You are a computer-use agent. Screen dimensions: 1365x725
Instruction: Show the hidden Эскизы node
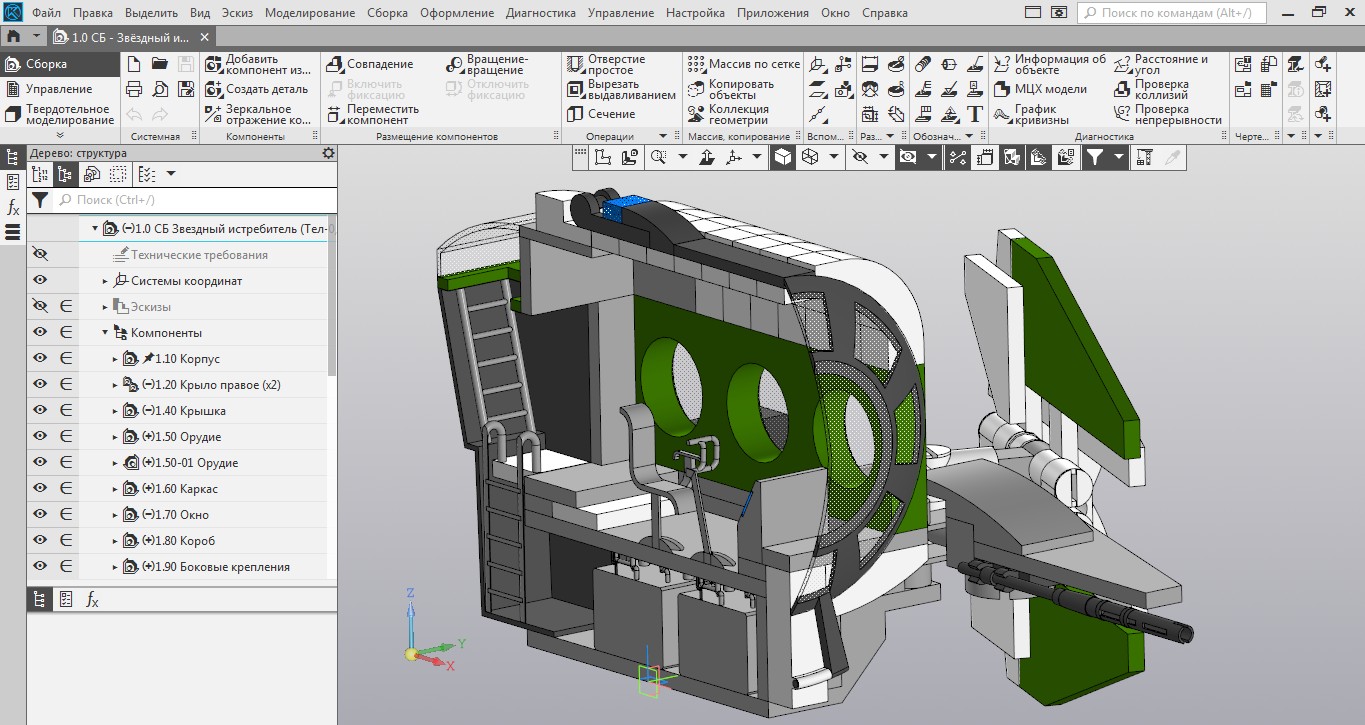point(40,307)
